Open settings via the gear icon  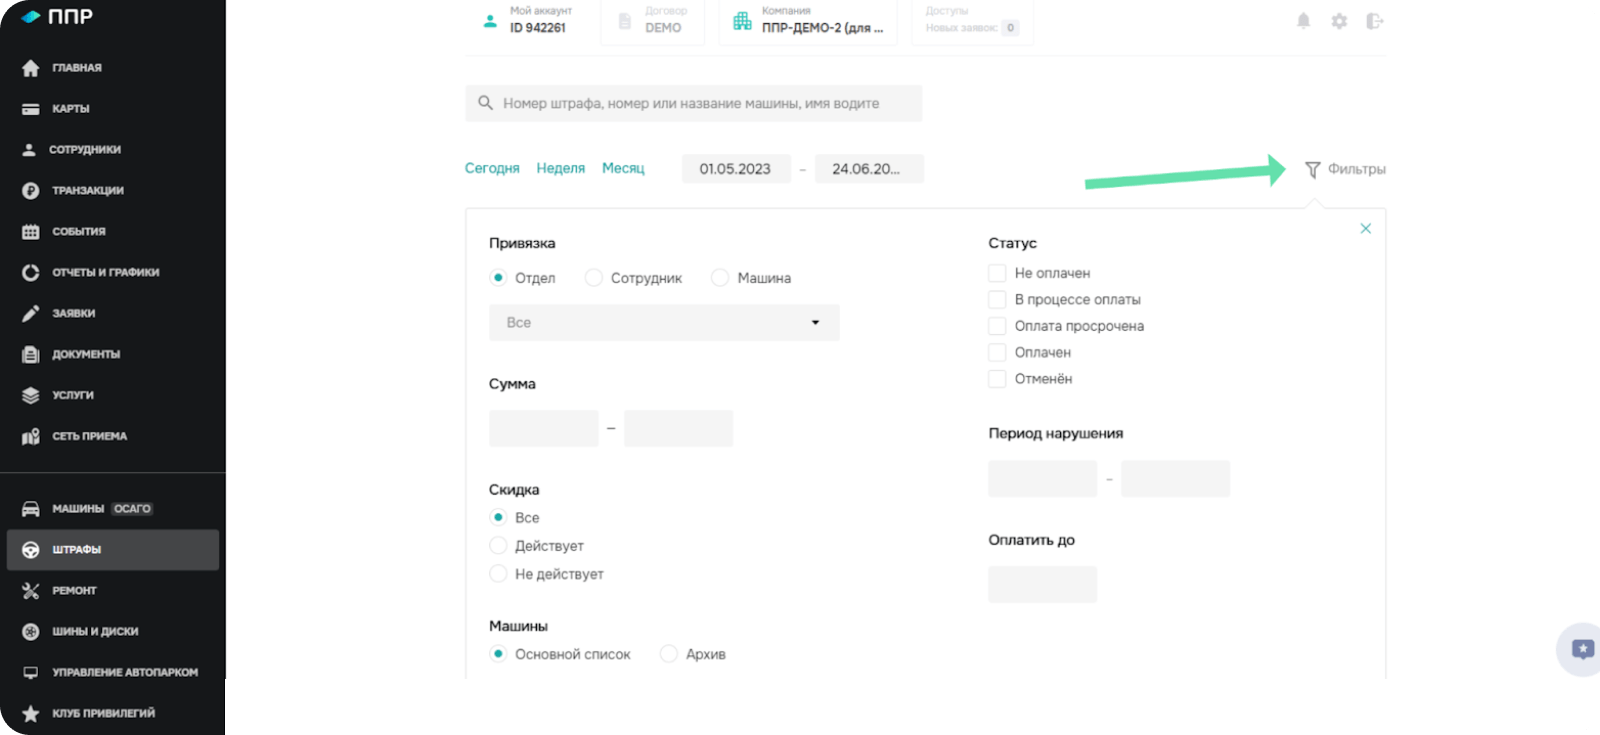point(1339,21)
